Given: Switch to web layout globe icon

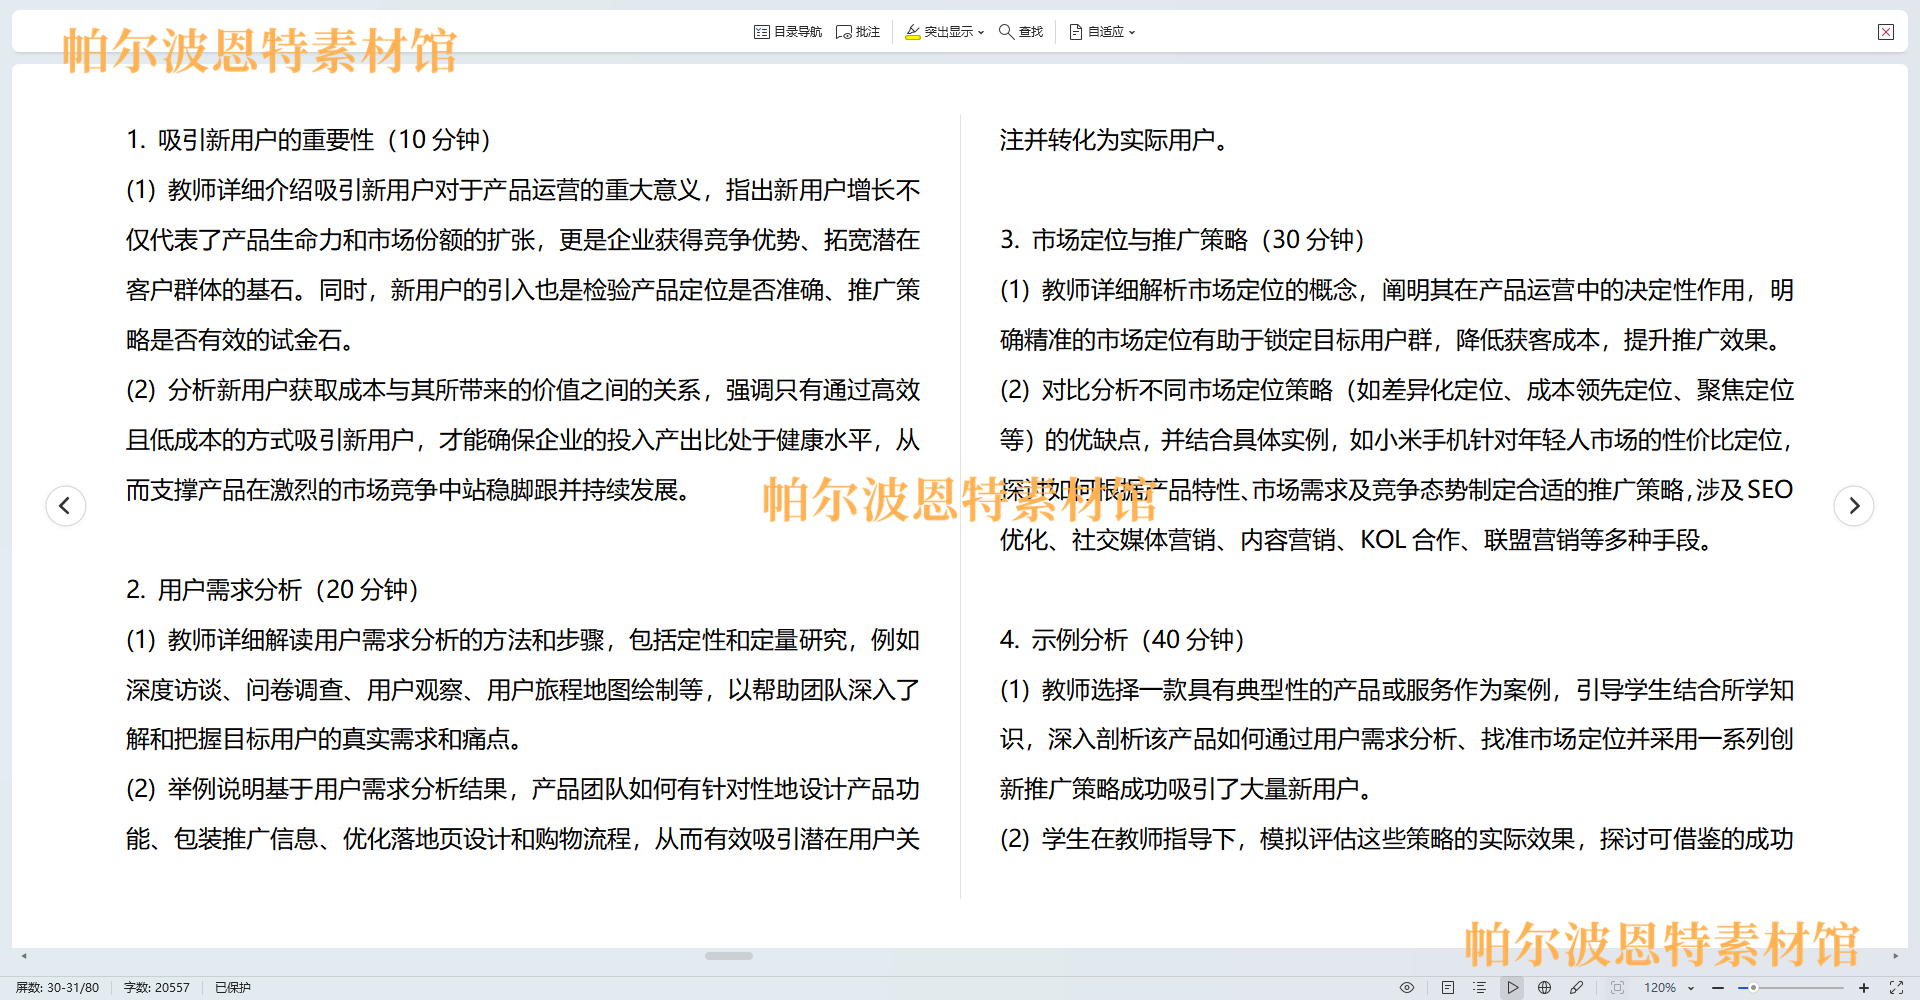Looking at the screenshot, I should (x=1544, y=987).
